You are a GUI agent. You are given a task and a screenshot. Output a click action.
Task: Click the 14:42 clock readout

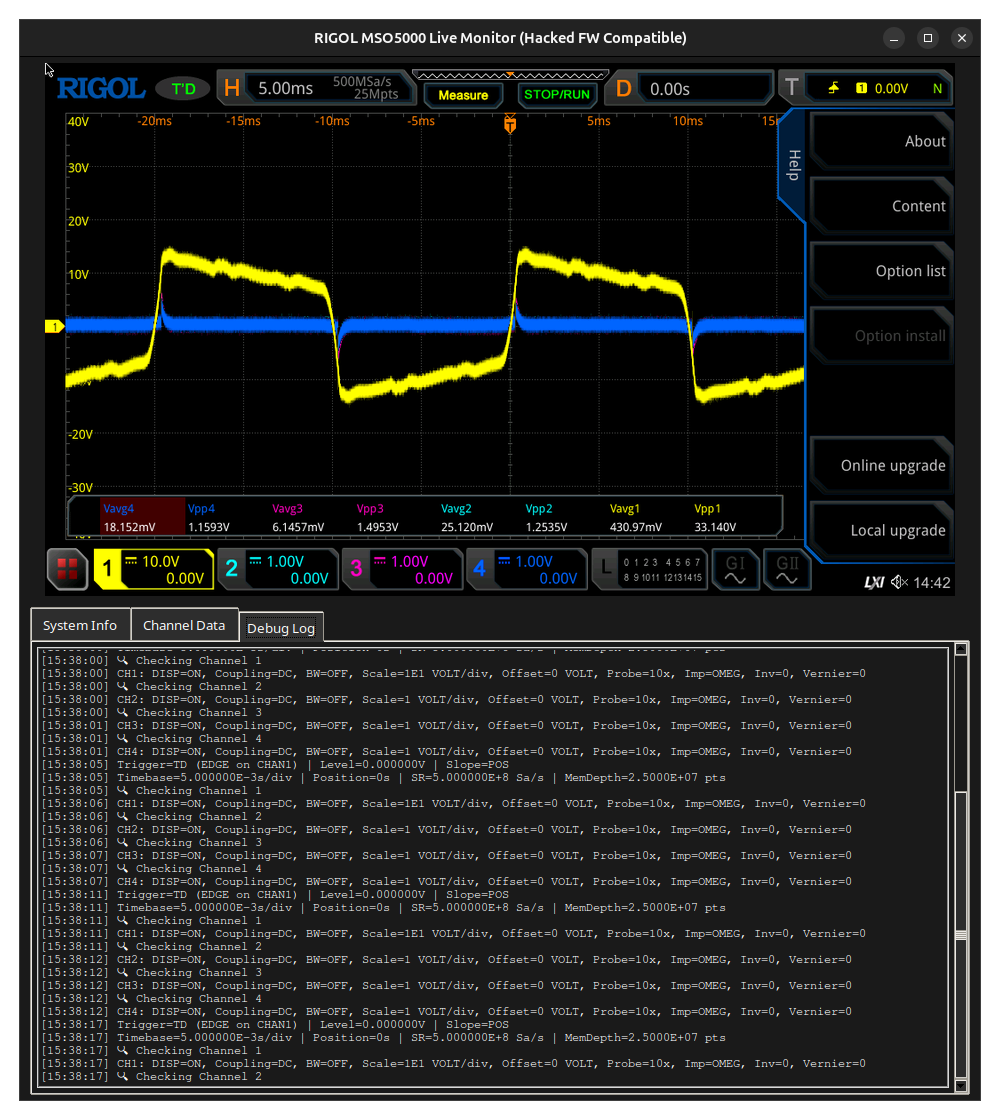(931, 583)
